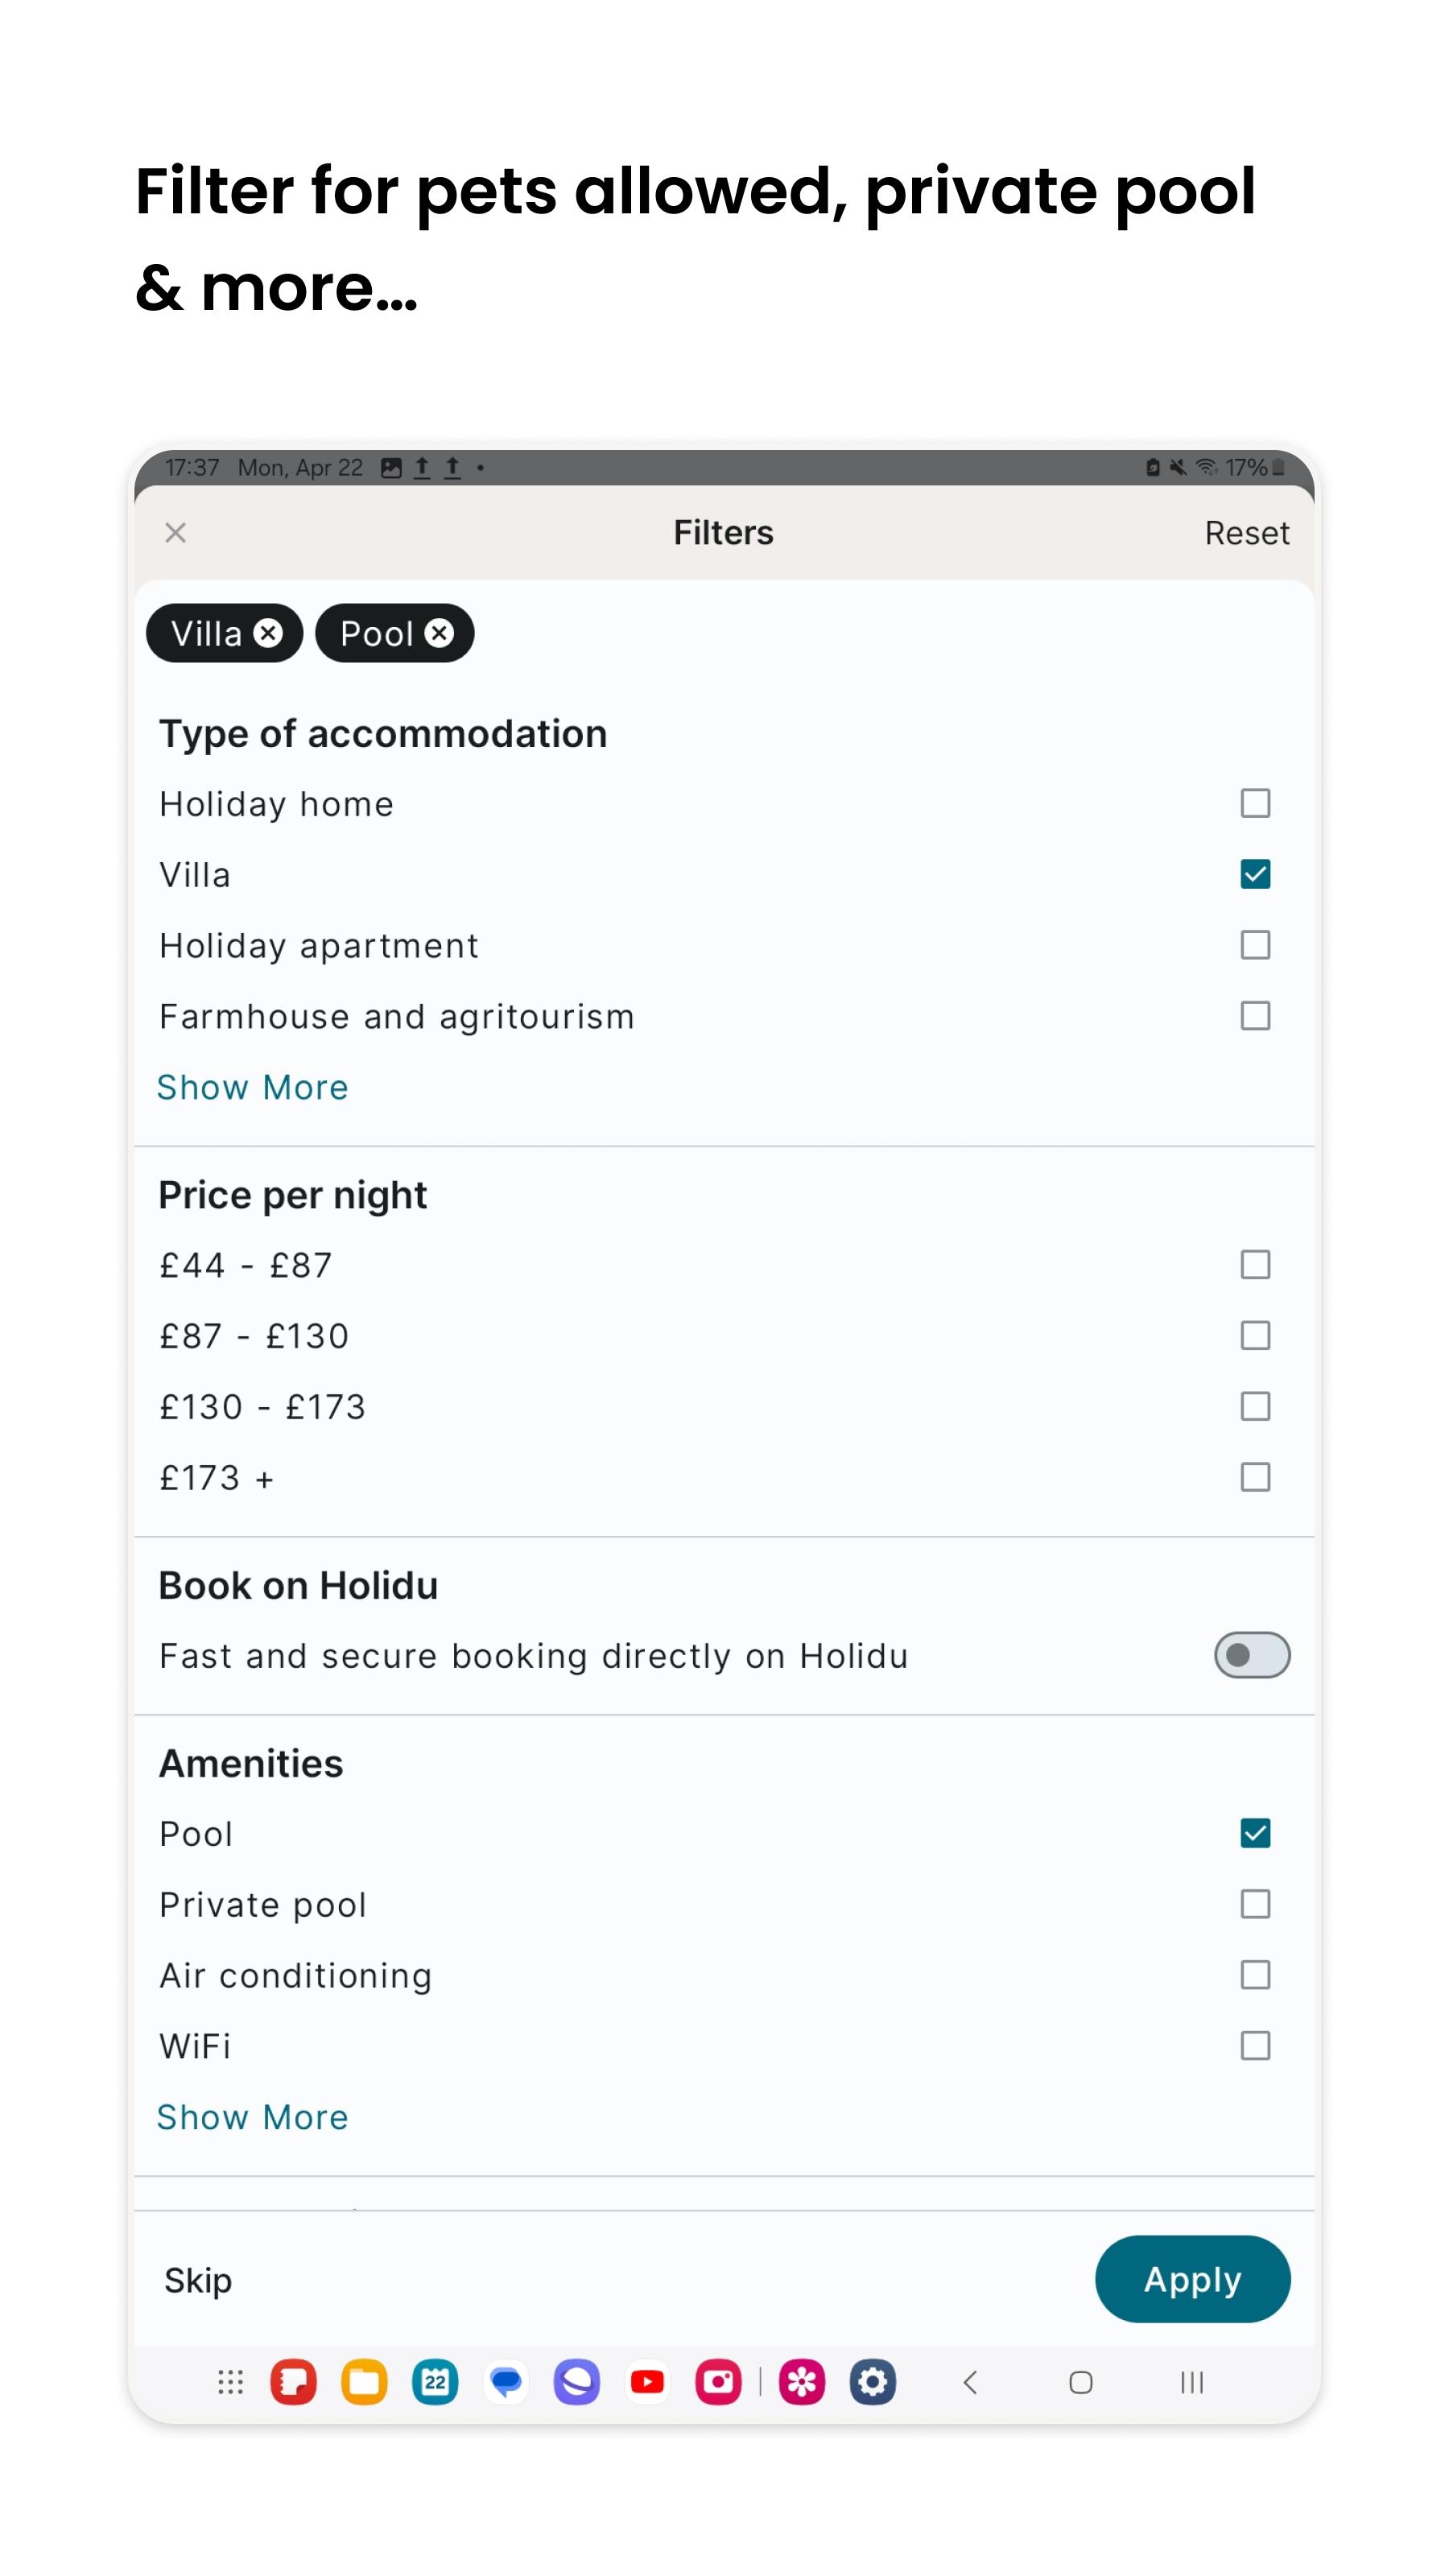
Task: Remove the Pool filter chip
Action: [x=439, y=633]
